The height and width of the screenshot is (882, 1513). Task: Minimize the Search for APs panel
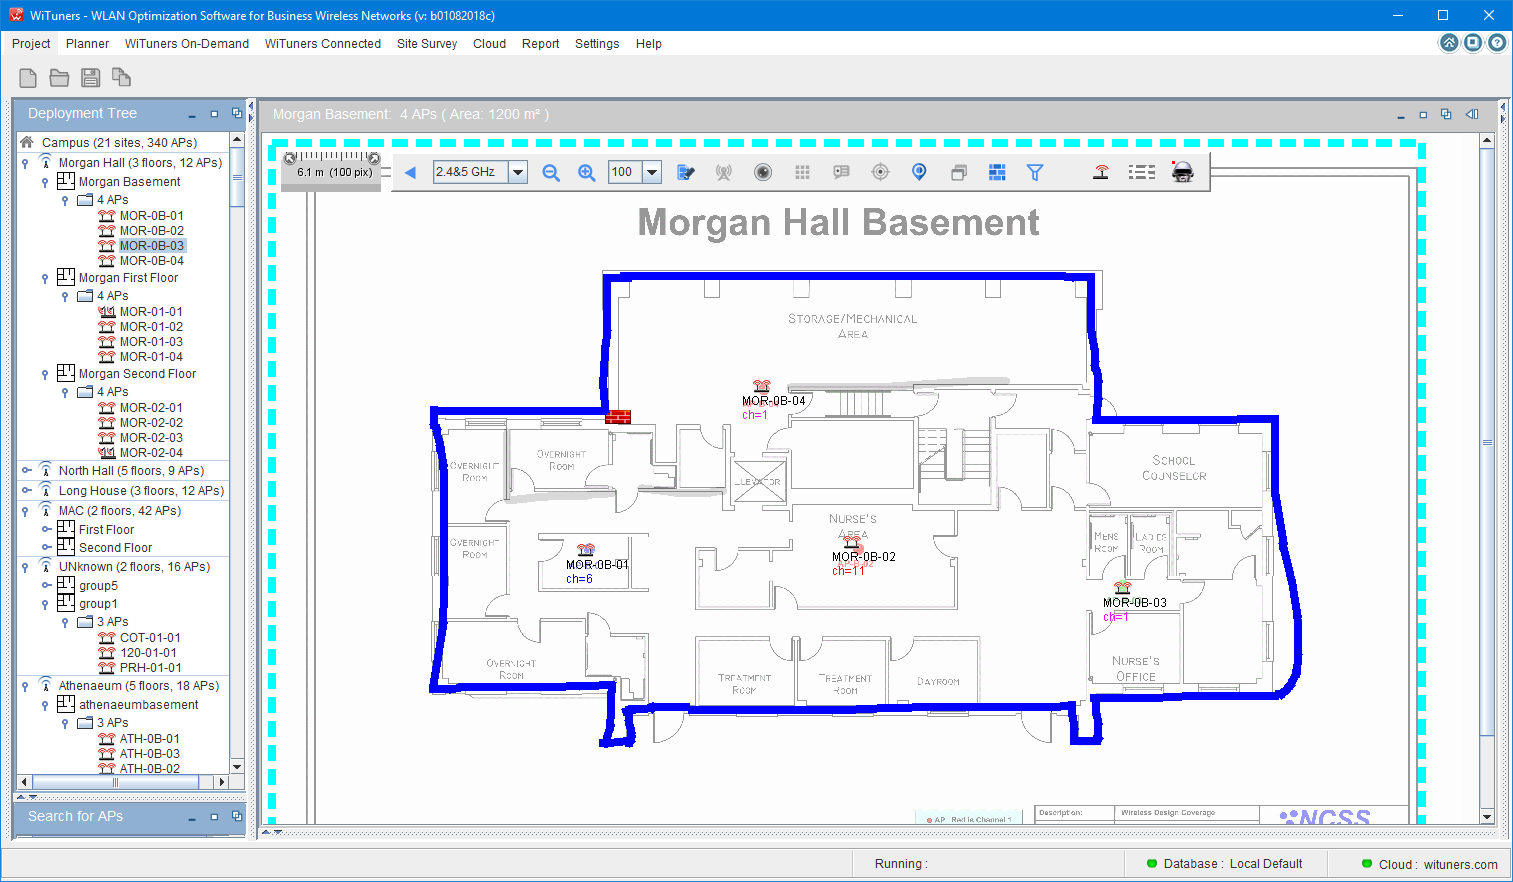click(192, 818)
